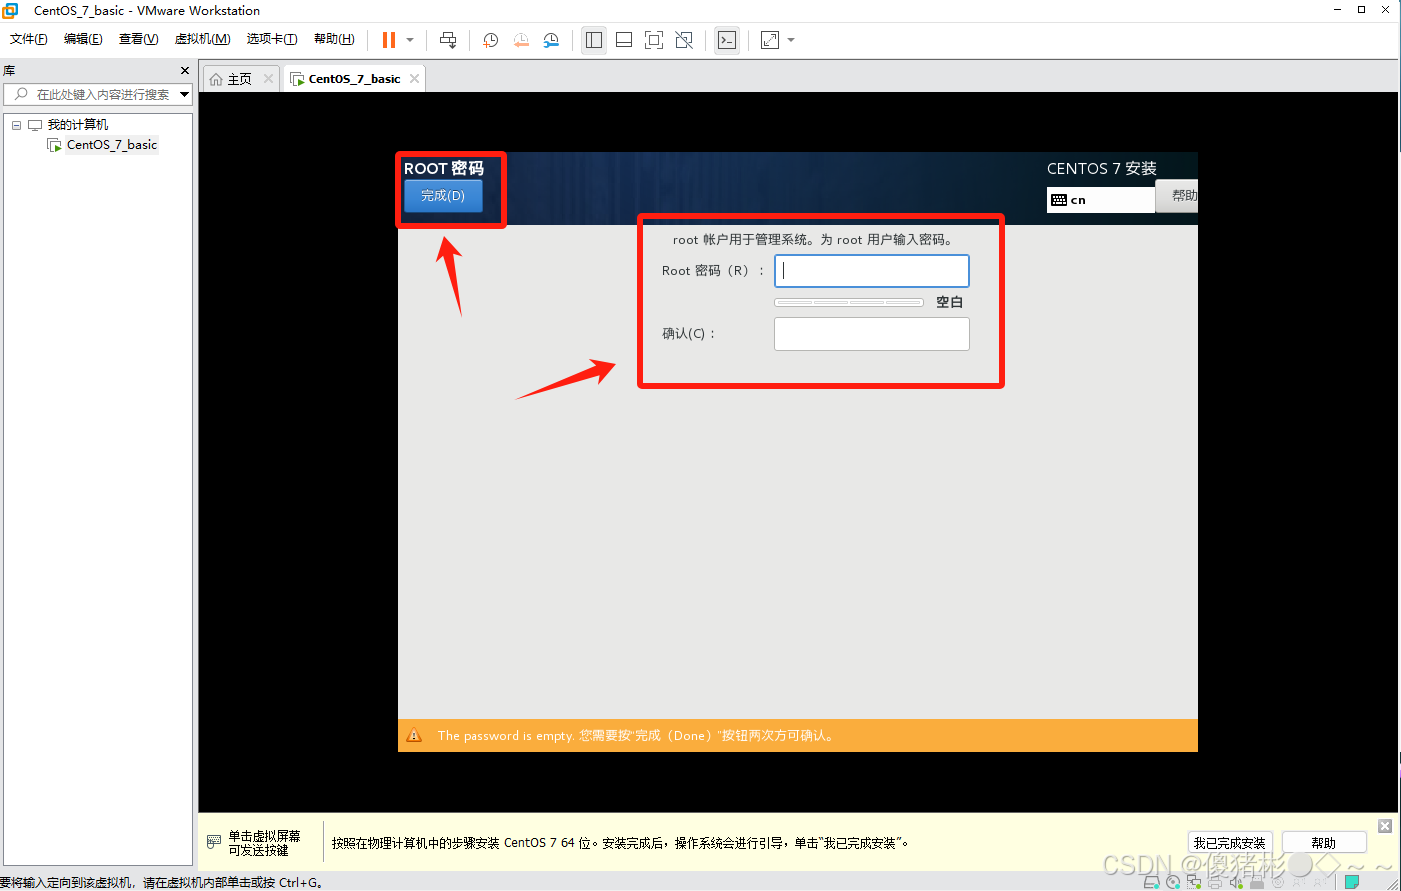The width and height of the screenshot is (1401, 891).
Task: Click the installer 帮助 help button
Action: tap(1178, 196)
